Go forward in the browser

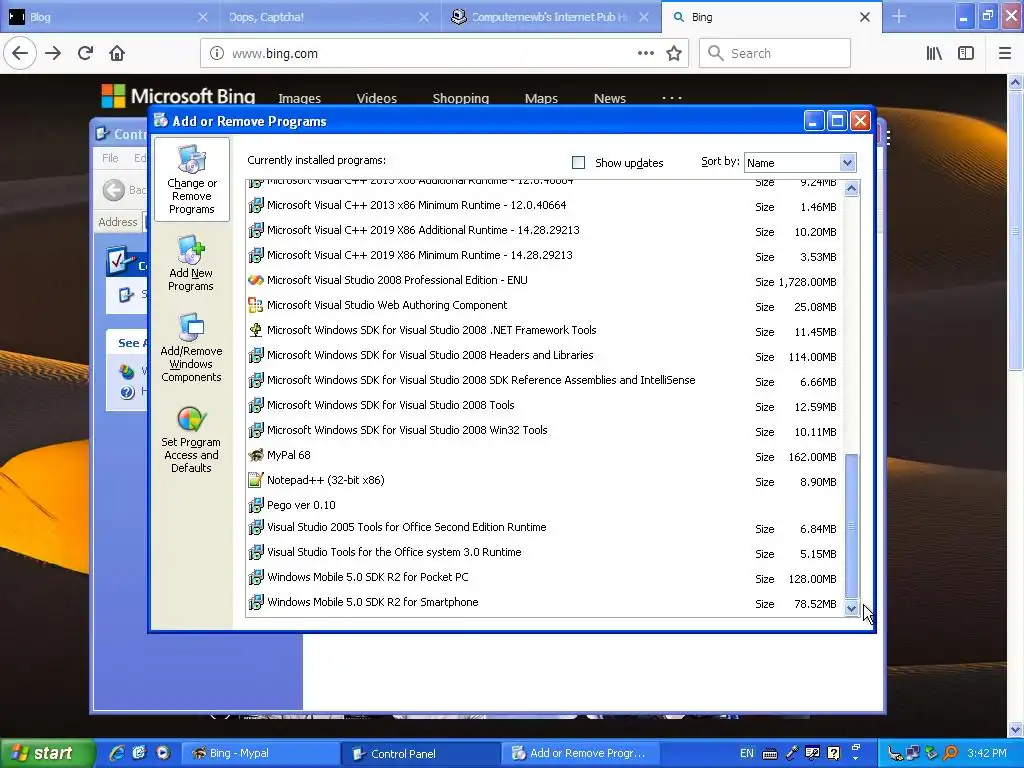coord(53,54)
